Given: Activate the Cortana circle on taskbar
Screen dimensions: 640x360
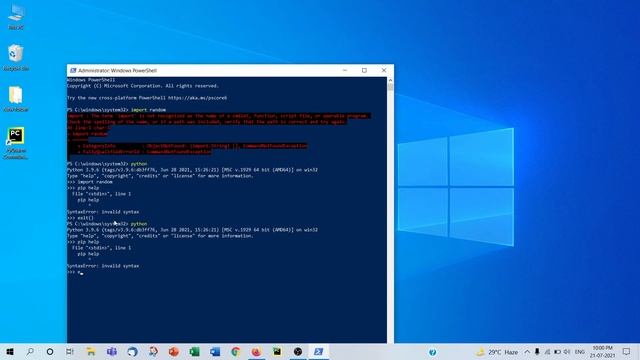Looking at the screenshot, I should (x=50, y=351).
